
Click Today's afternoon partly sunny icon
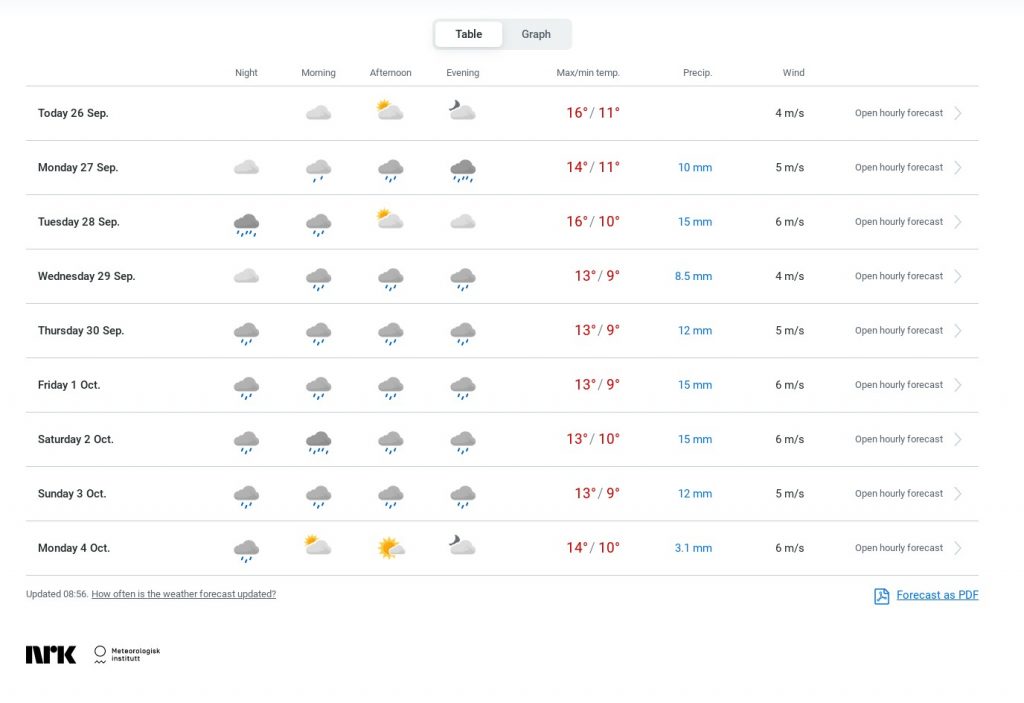tap(390, 110)
